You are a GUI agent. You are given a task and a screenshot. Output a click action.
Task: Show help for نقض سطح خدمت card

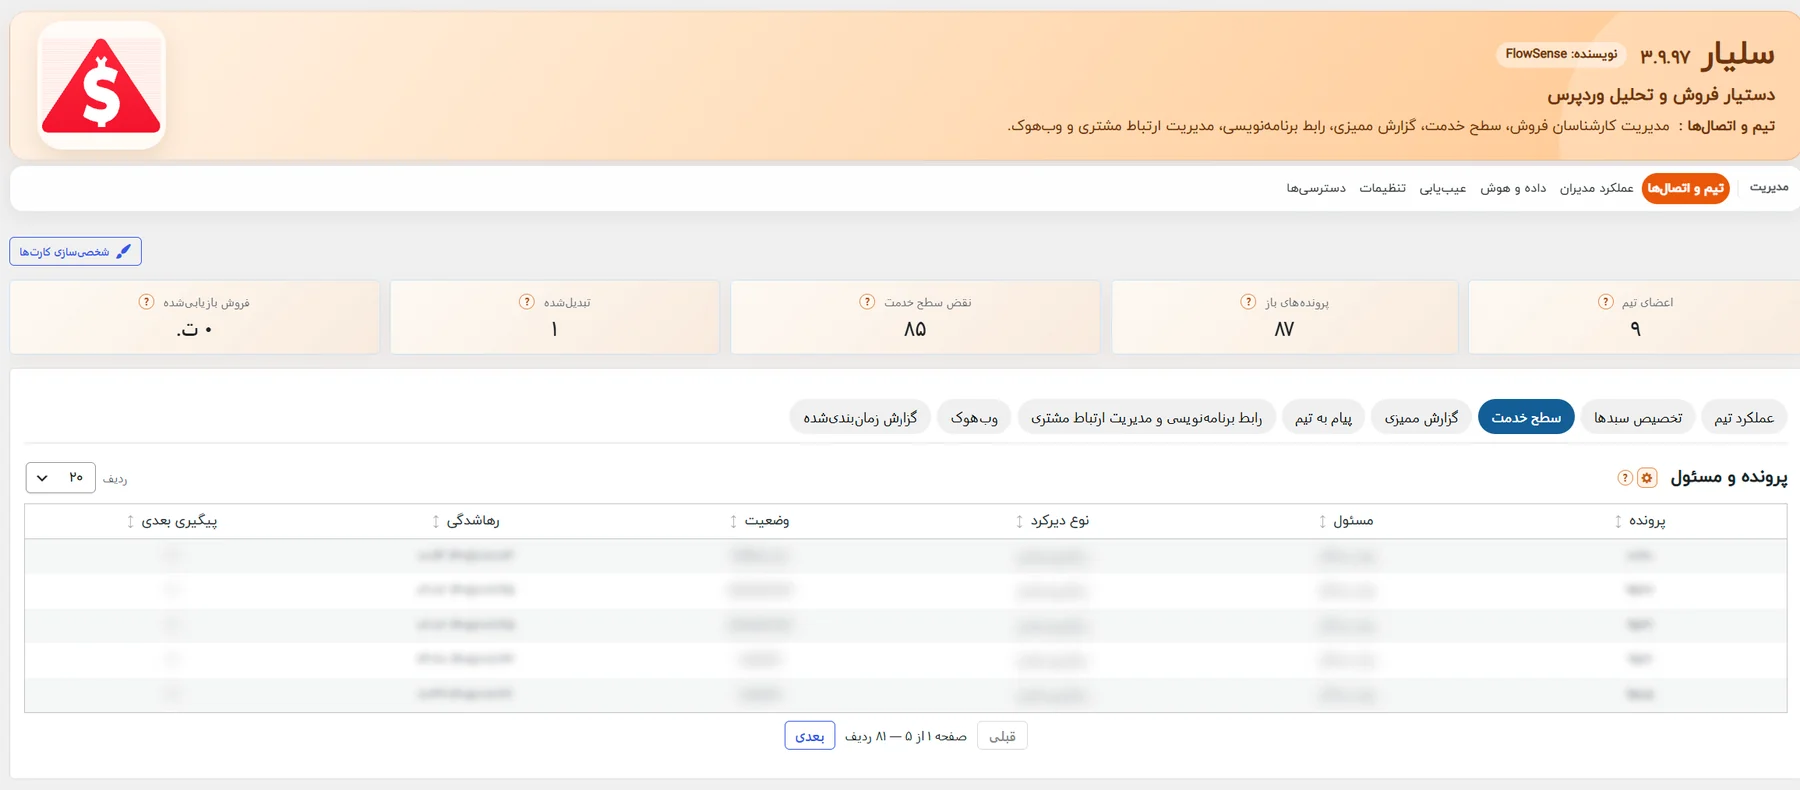click(x=867, y=302)
